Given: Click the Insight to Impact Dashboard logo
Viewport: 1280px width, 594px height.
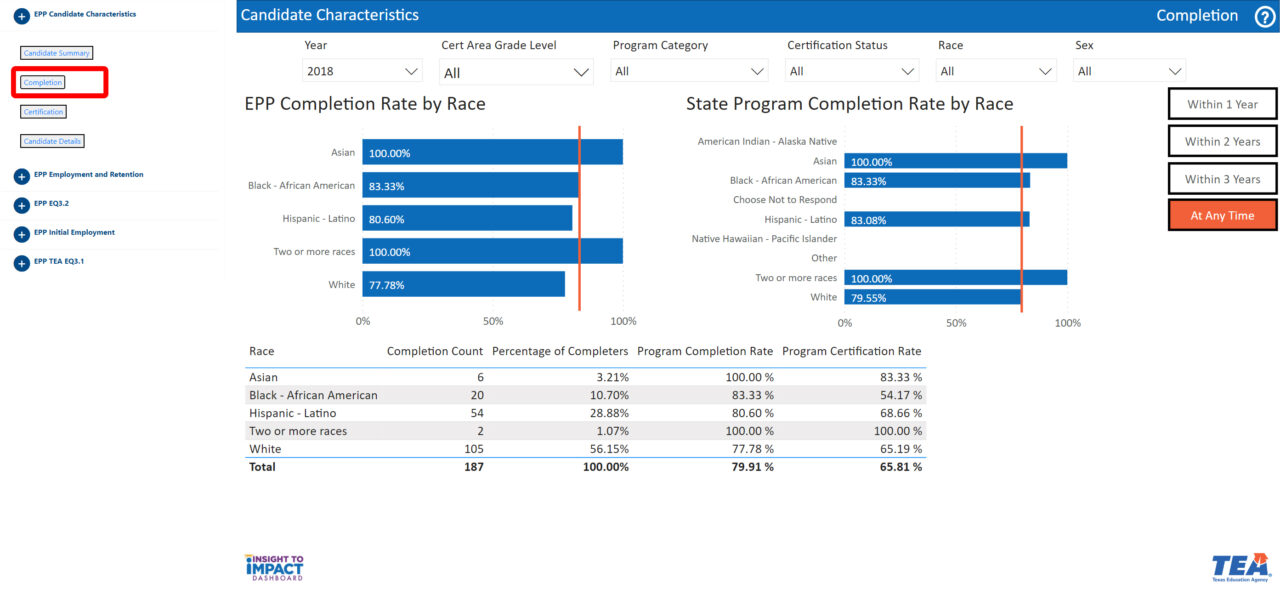Looking at the screenshot, I should point(274,567).
